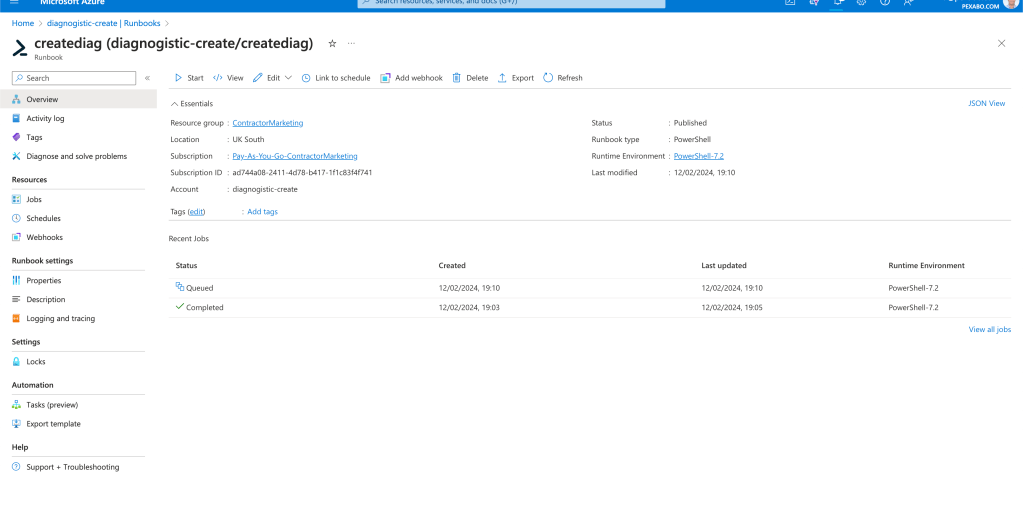Viewport: 1023px width, 509px height.
Task: Click the Created column header
Action: 452,266
